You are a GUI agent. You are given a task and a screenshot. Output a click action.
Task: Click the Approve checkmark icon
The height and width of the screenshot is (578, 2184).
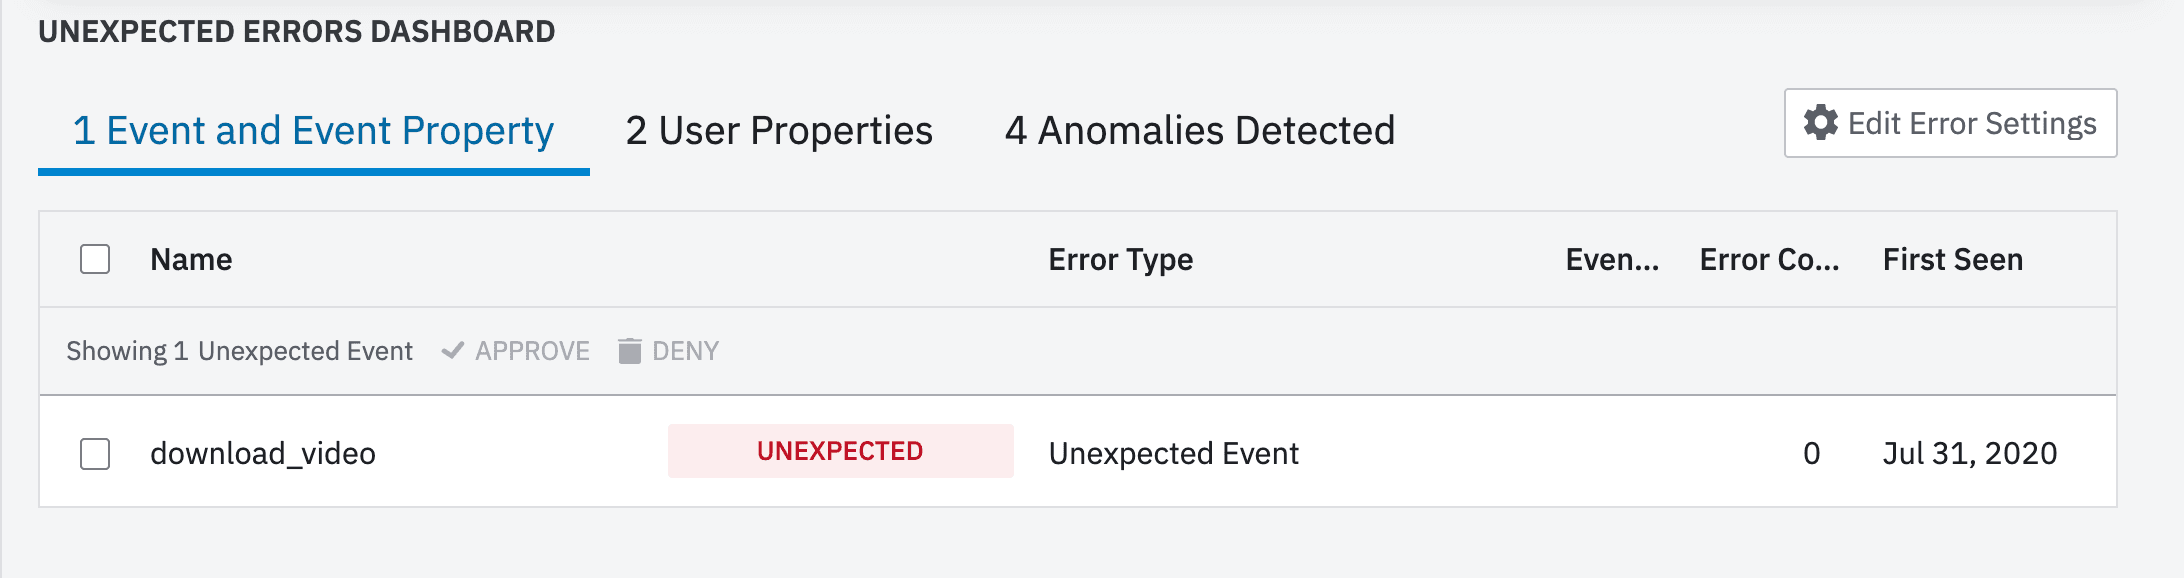pos(453,351)
